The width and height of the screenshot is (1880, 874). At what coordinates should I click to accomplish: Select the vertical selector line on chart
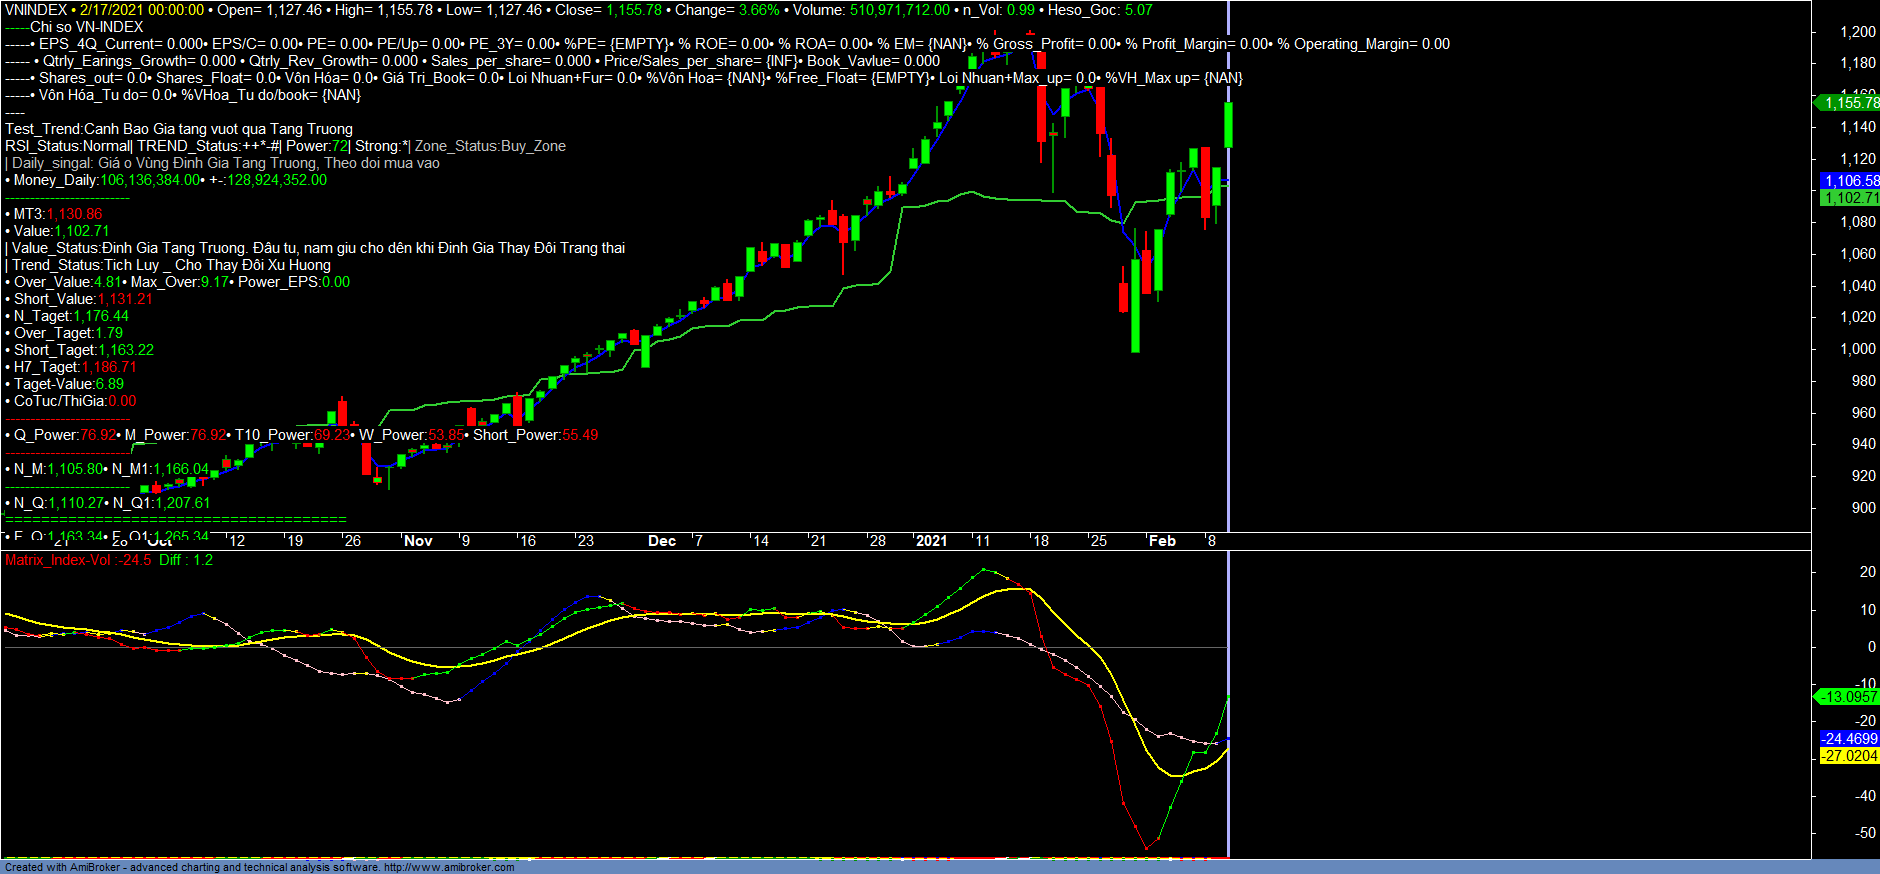pos(1229,300)
